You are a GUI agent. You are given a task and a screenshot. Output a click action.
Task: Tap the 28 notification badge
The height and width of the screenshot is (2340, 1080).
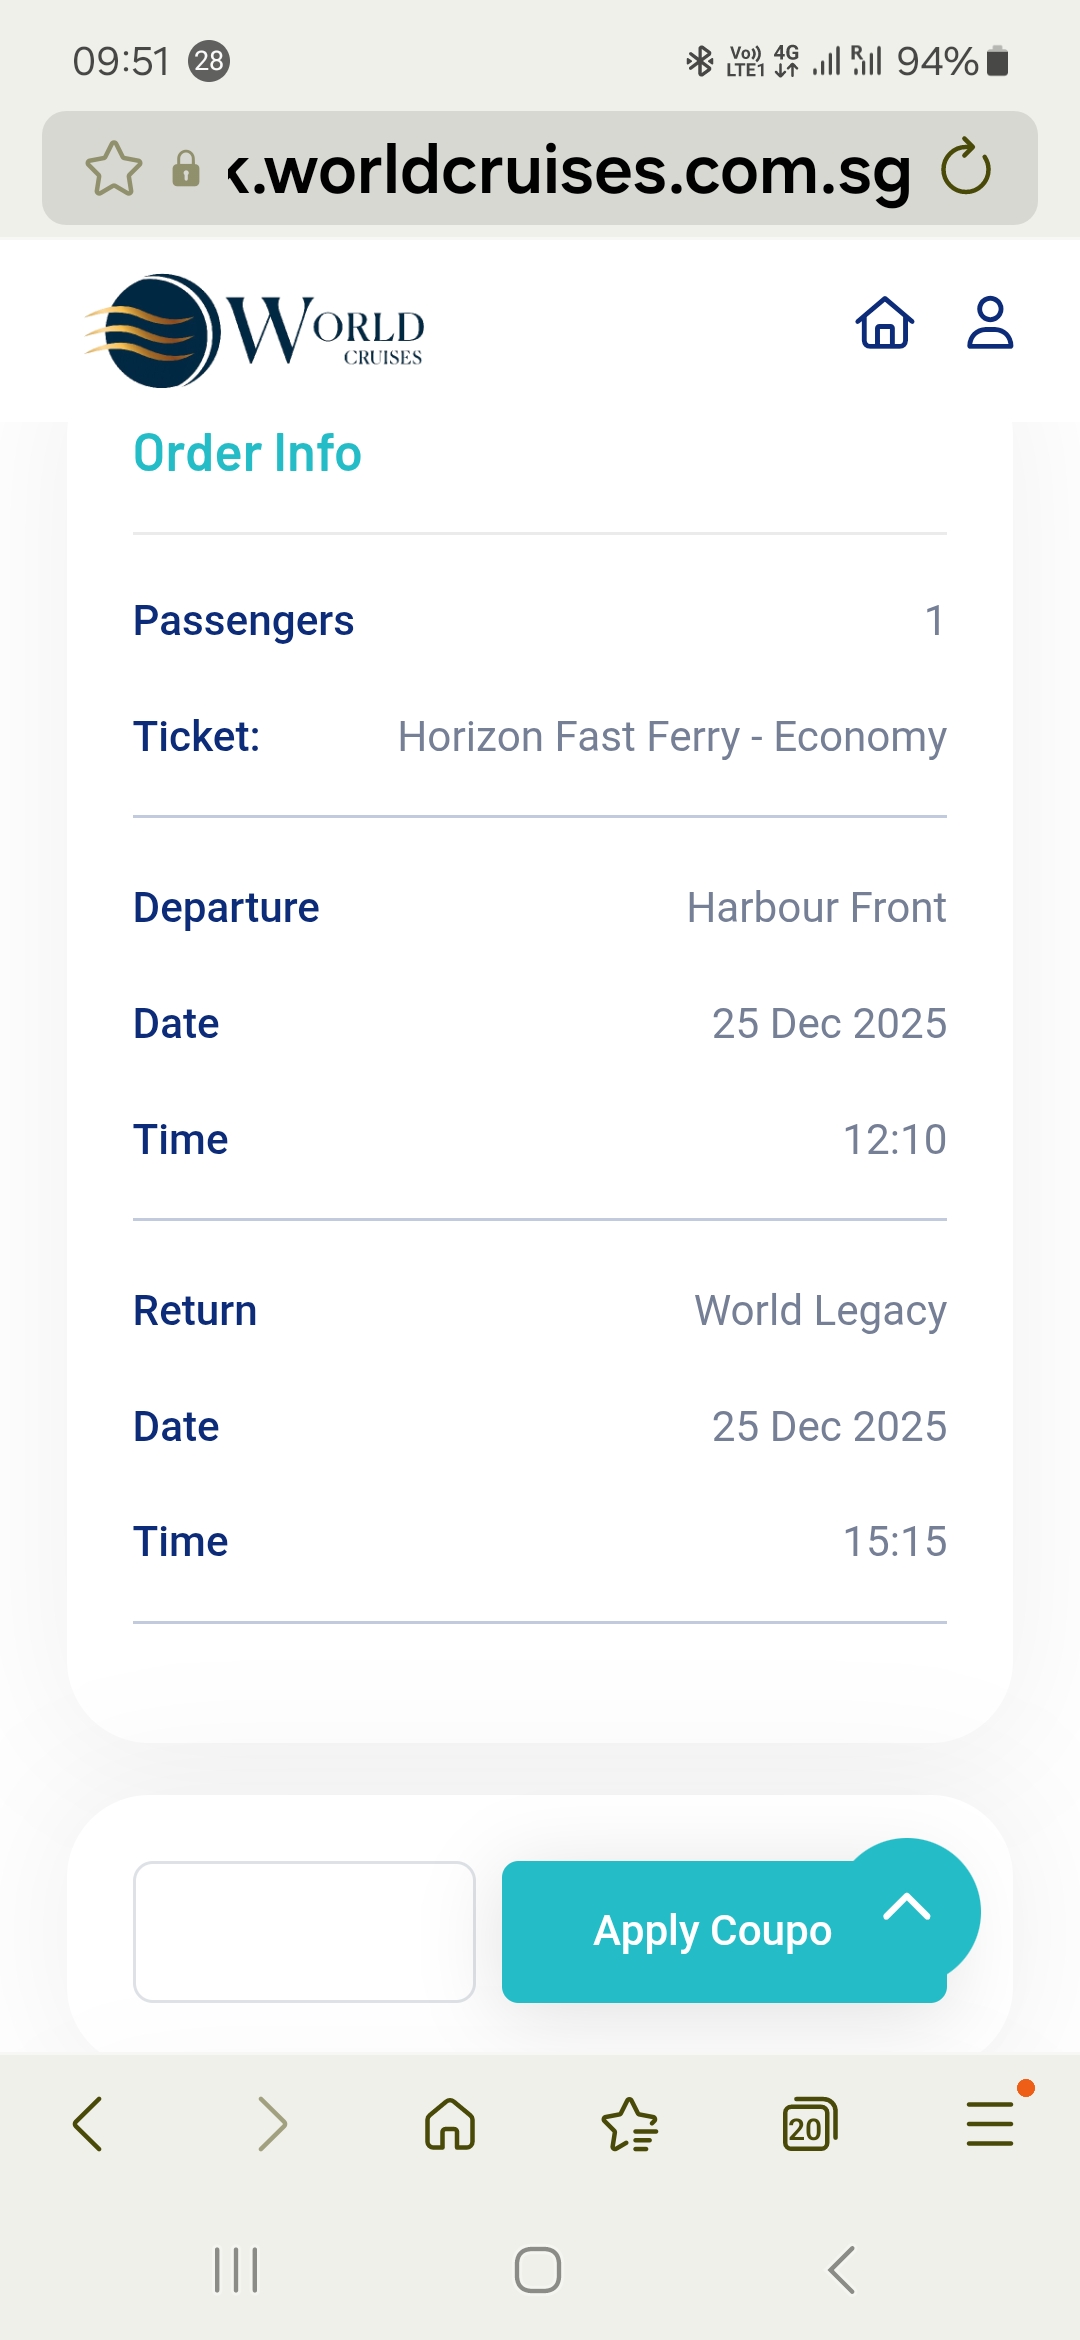[209, 61]
